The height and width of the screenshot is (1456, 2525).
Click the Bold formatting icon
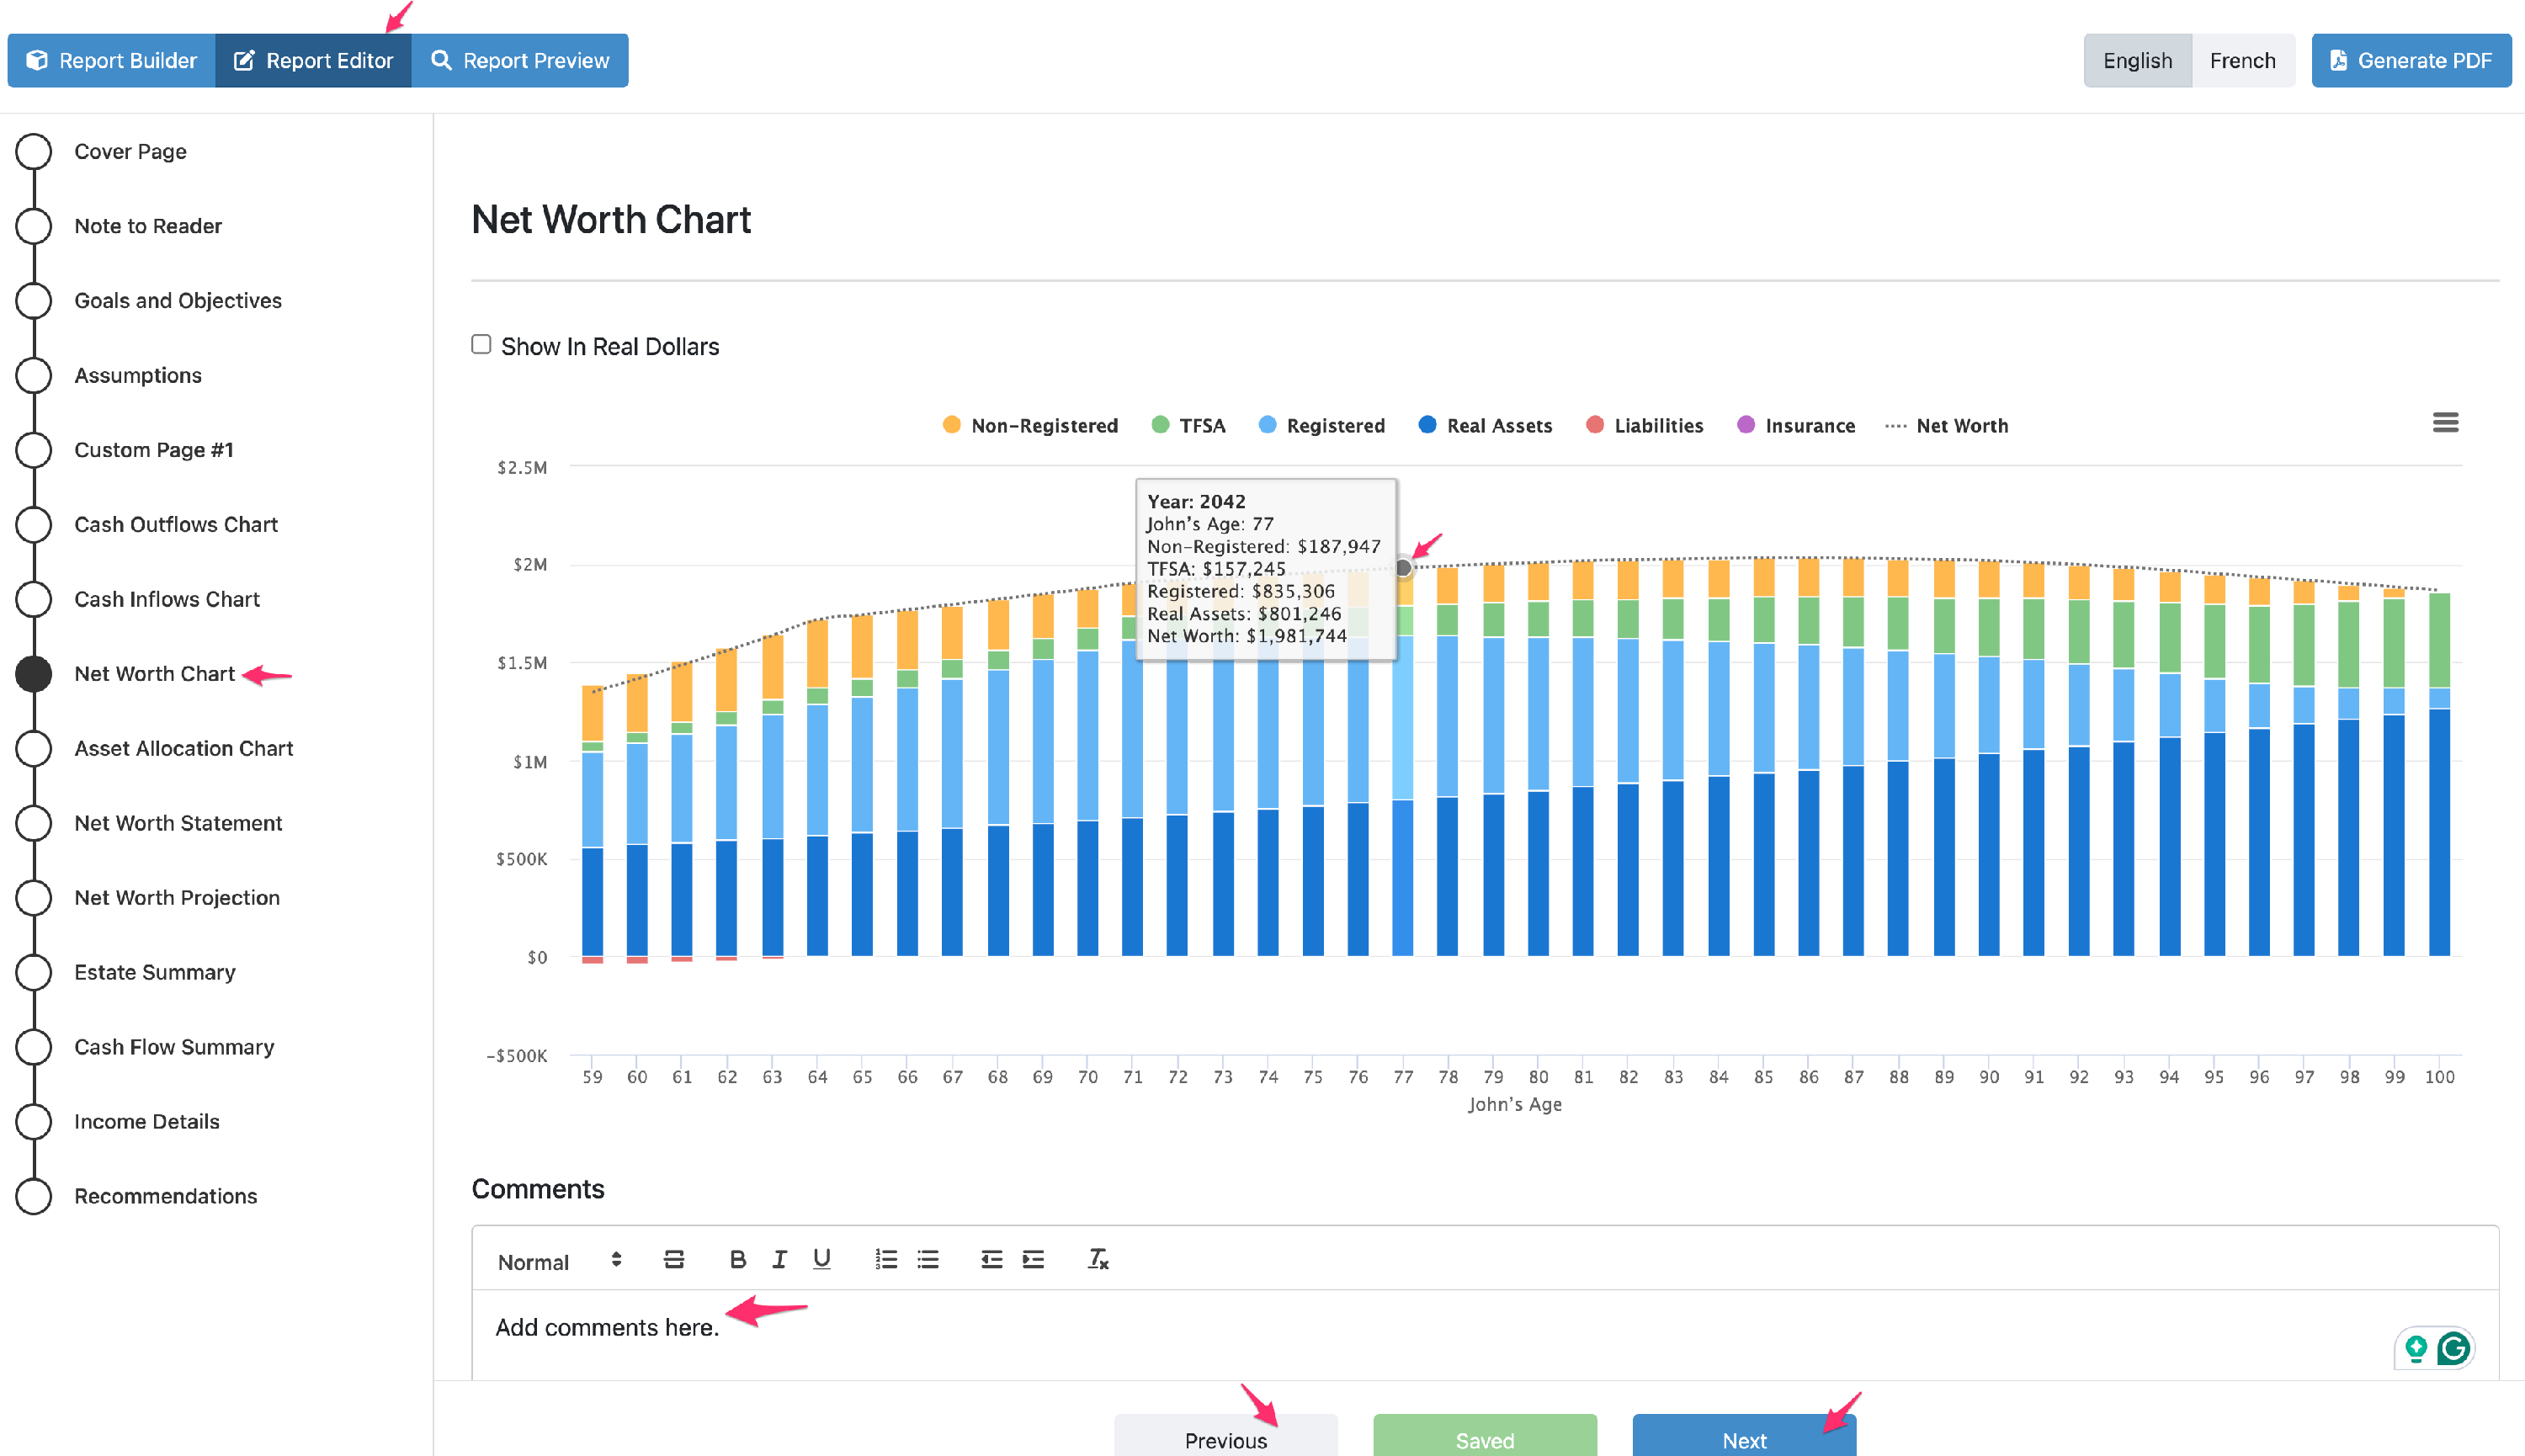[737, 1260]
